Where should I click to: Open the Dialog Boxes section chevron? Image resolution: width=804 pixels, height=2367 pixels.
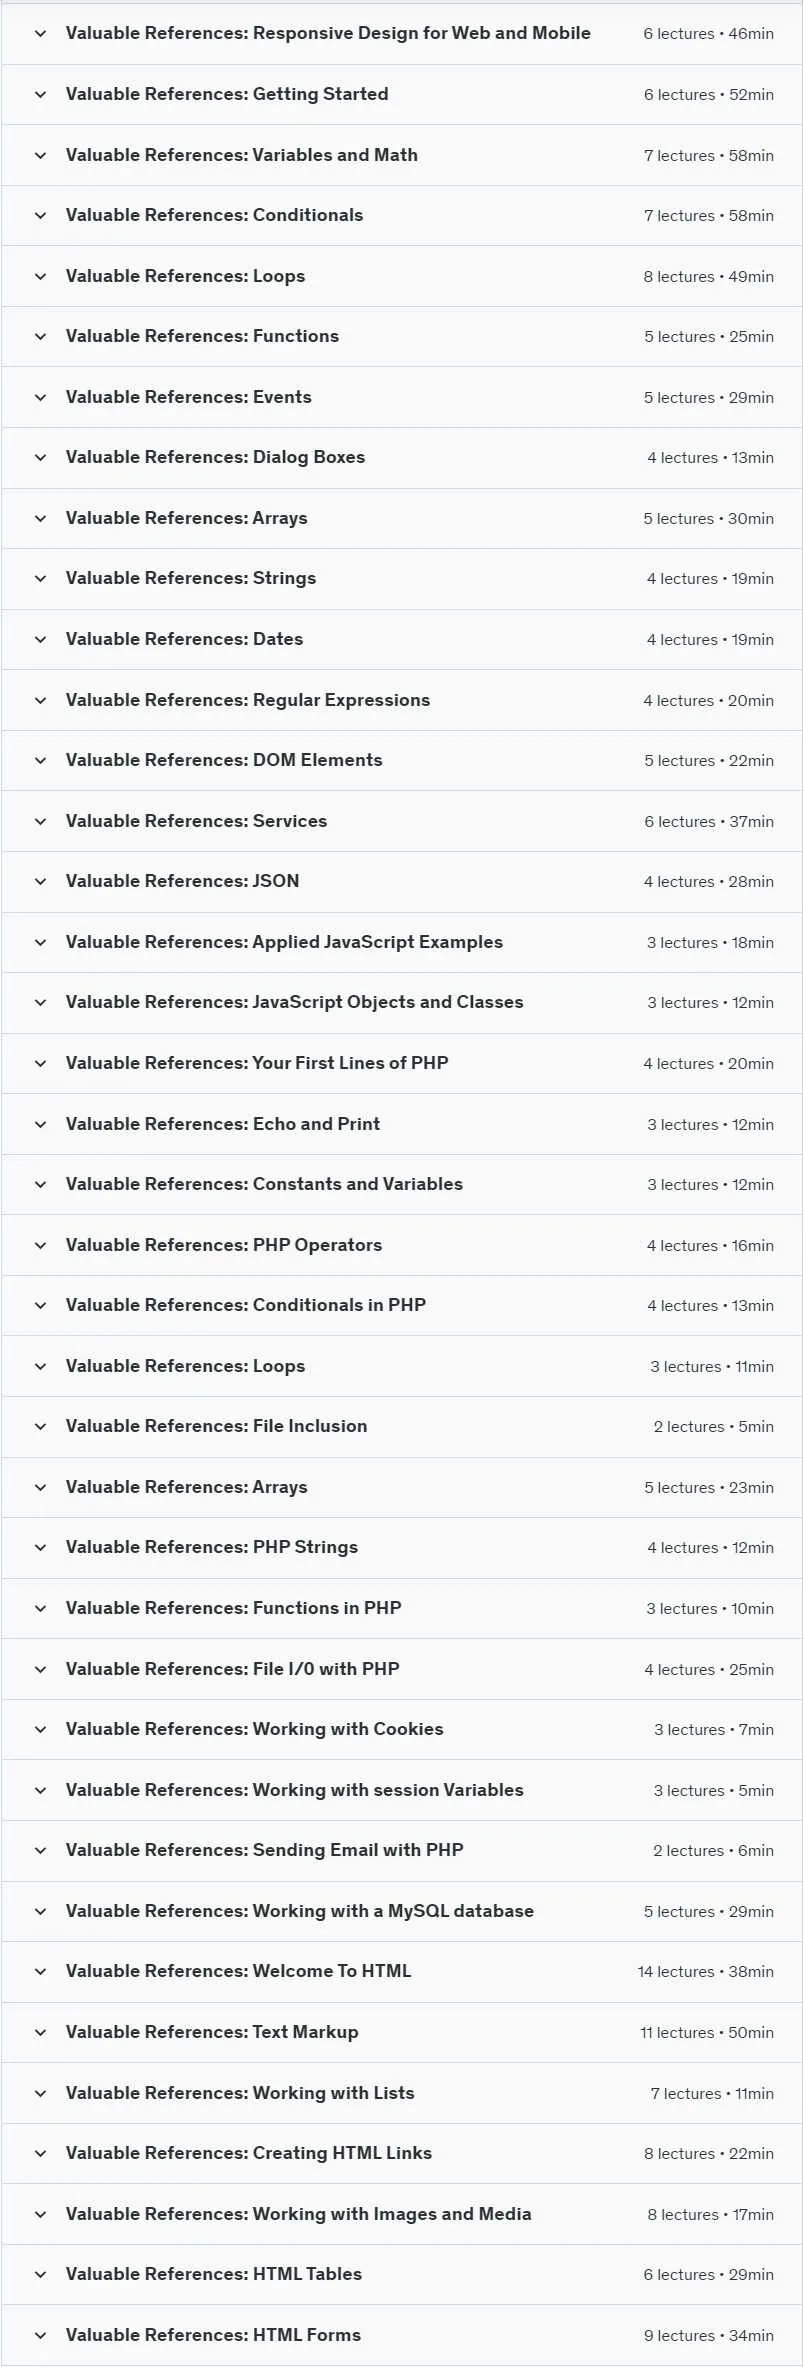coord(40,457)
